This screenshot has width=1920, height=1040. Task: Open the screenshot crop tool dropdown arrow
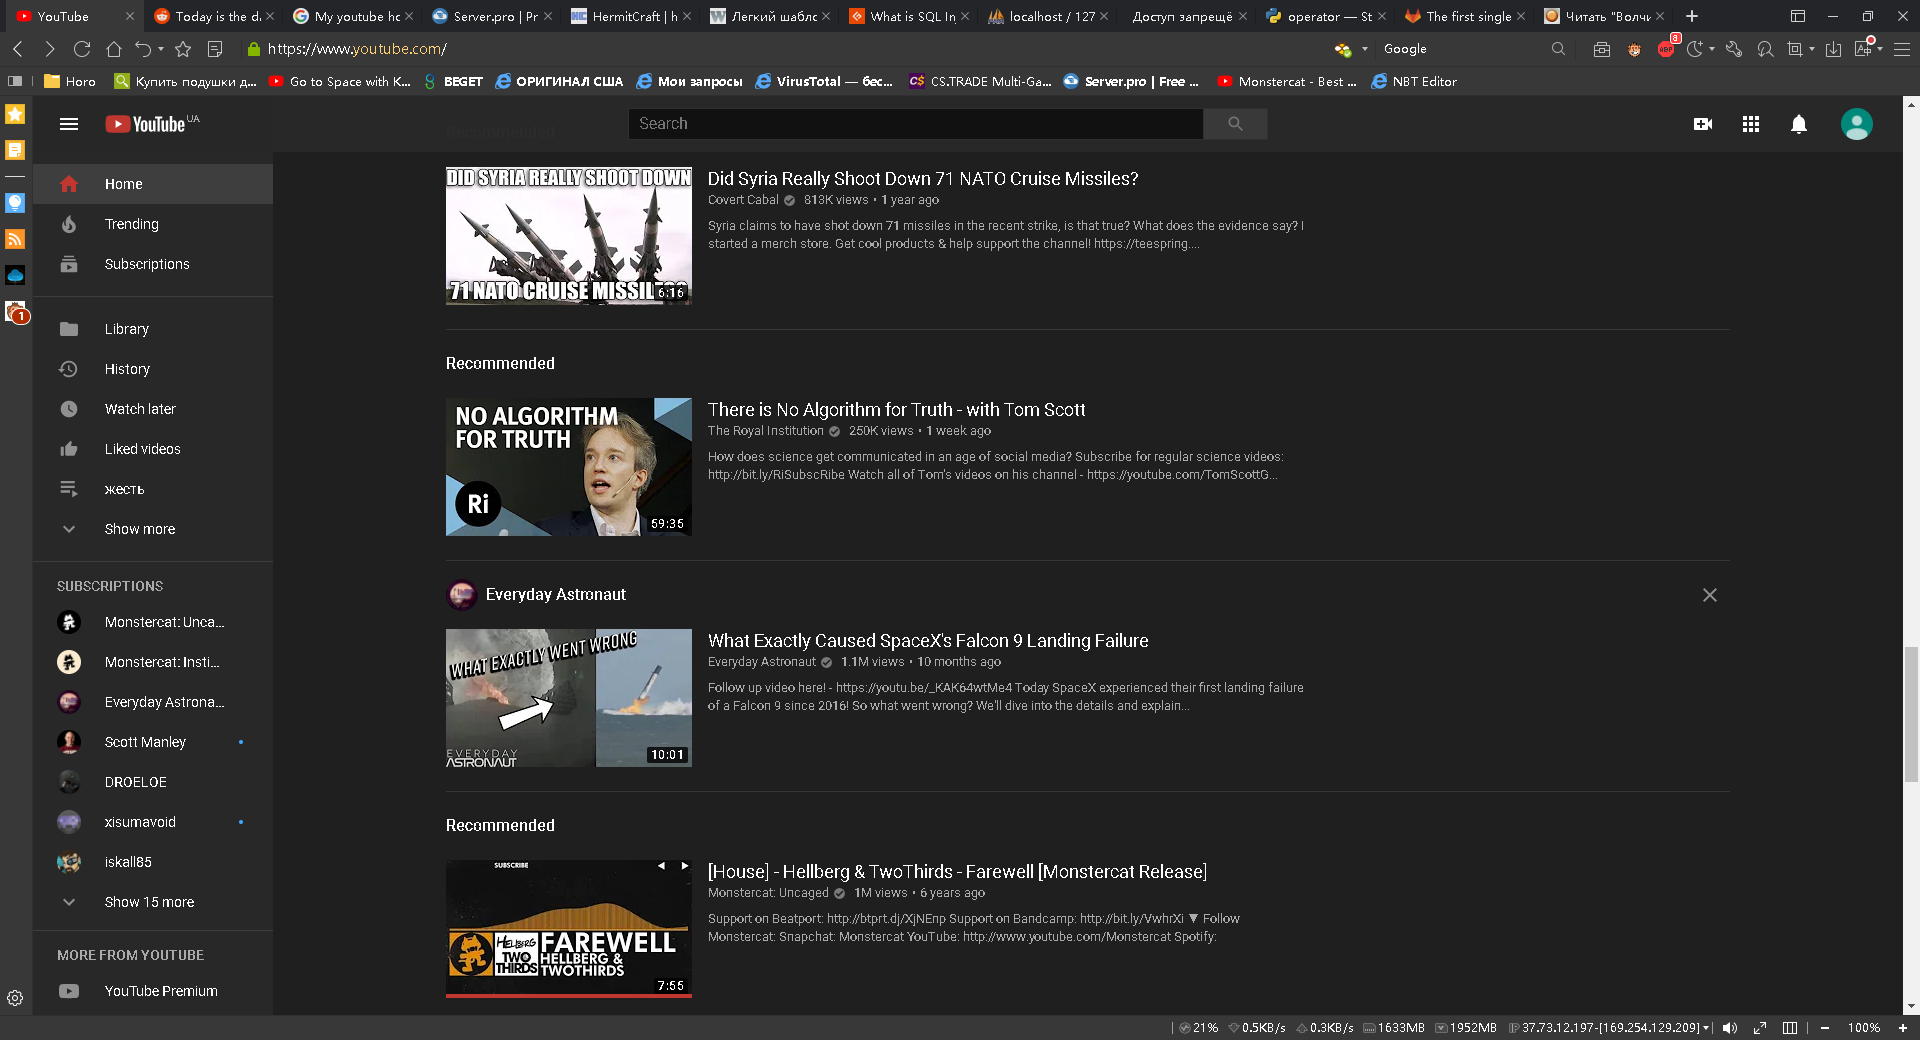pyautogui.click(x=1812, y=49)
